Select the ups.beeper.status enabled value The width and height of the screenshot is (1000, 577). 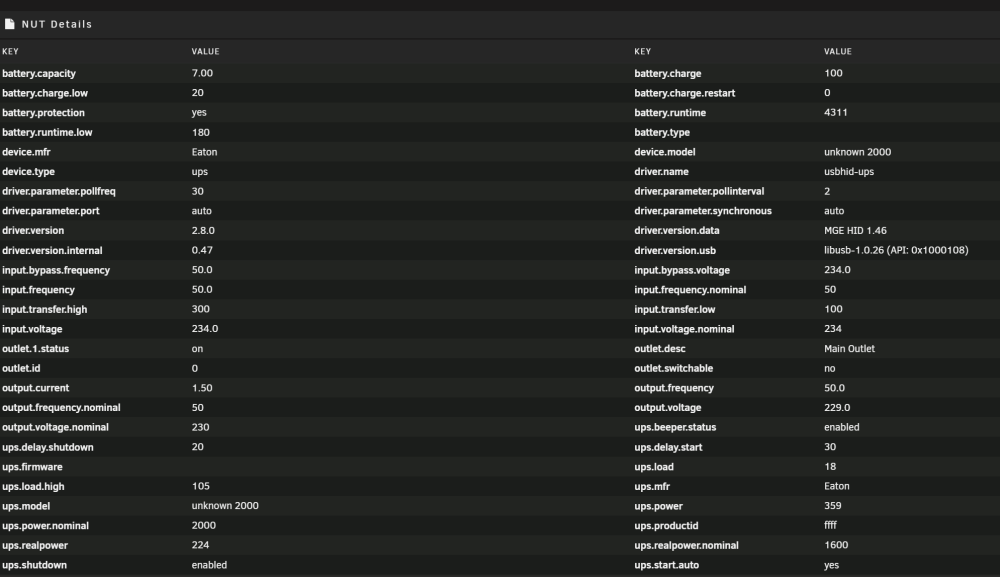[841, 427]
